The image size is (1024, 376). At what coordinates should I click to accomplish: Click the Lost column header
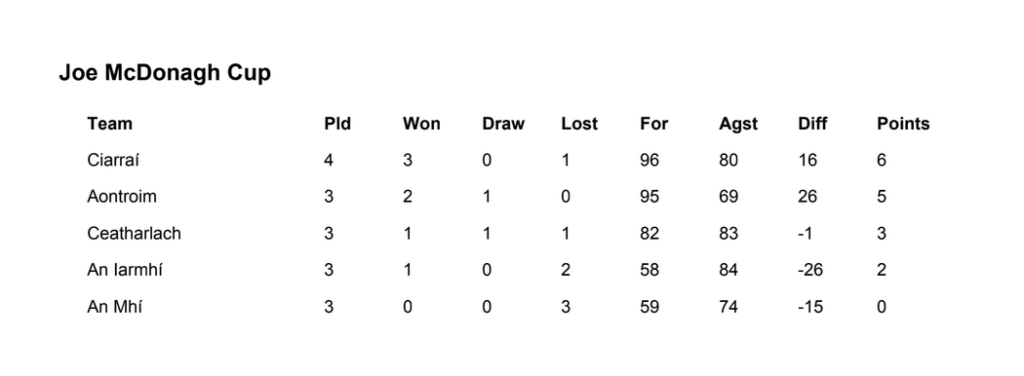click(x=579, y=123)
